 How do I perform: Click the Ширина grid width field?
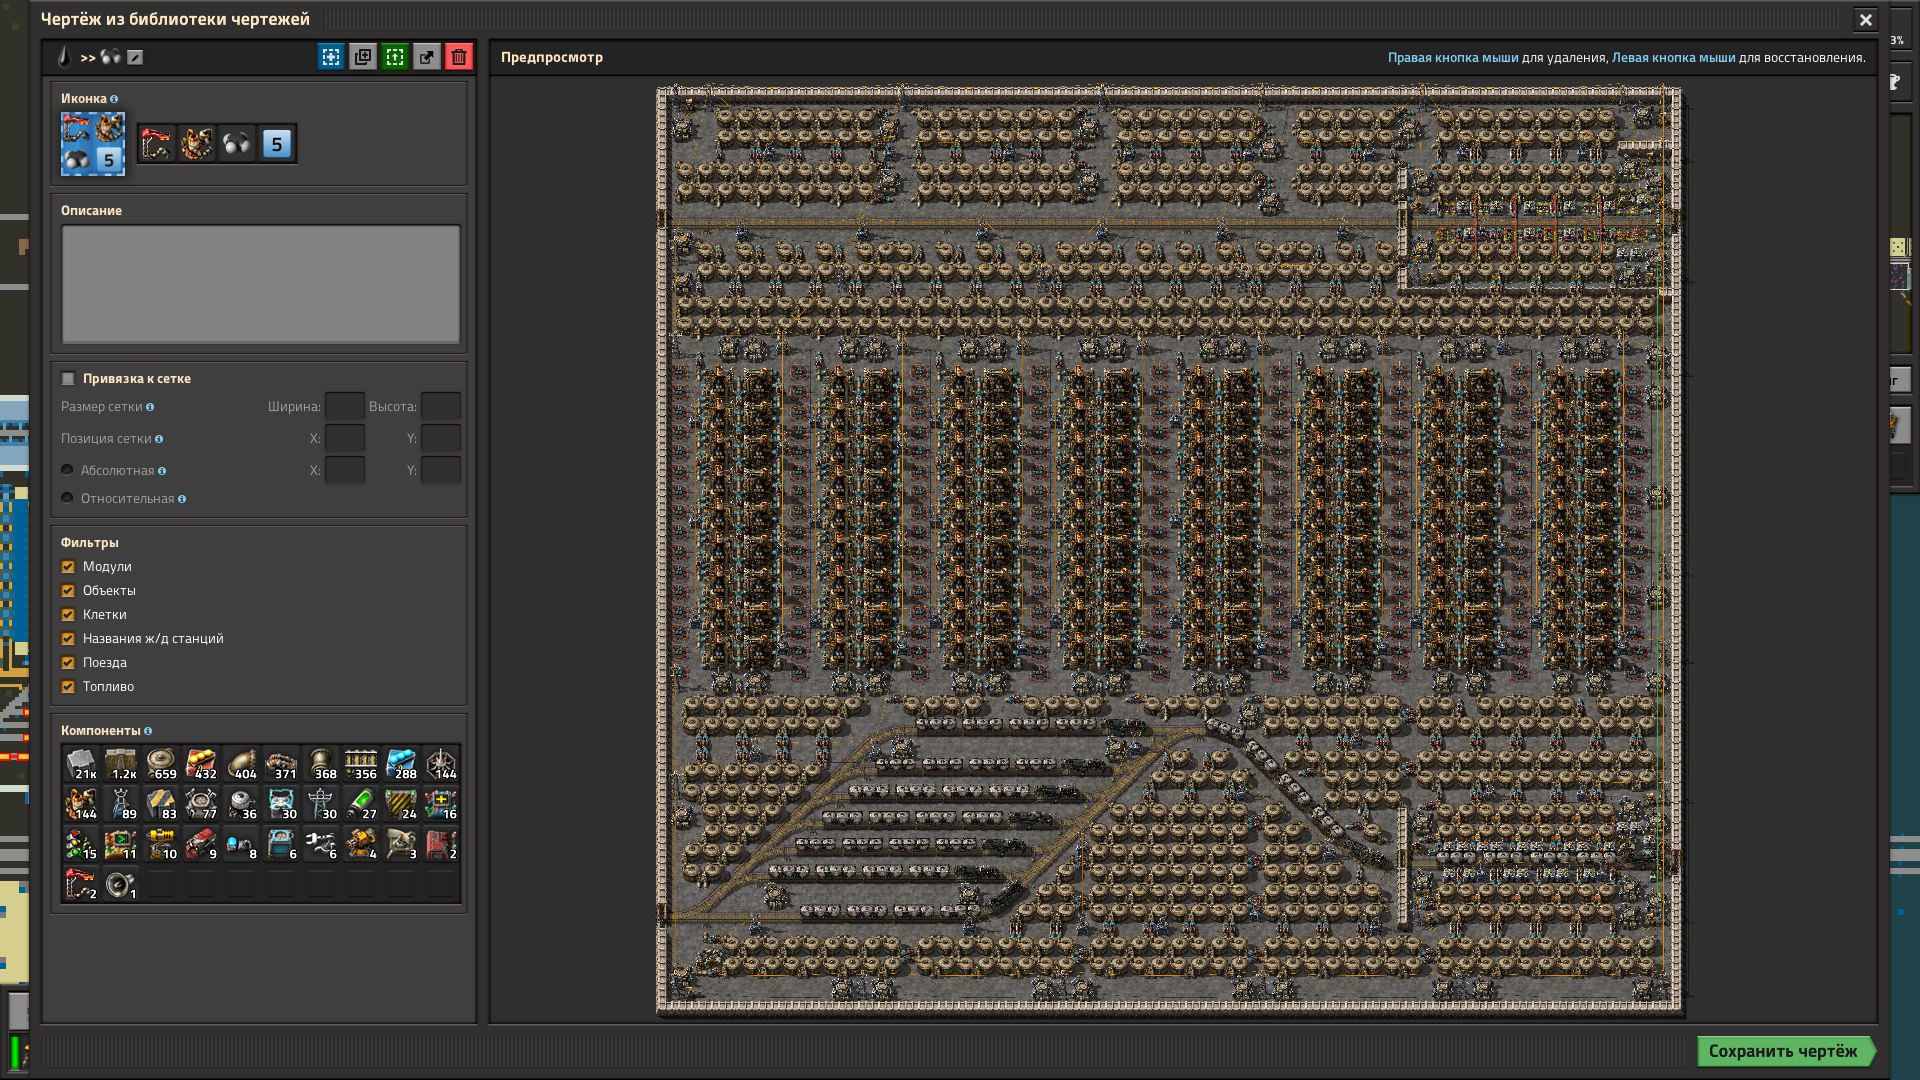click(345, 406)
